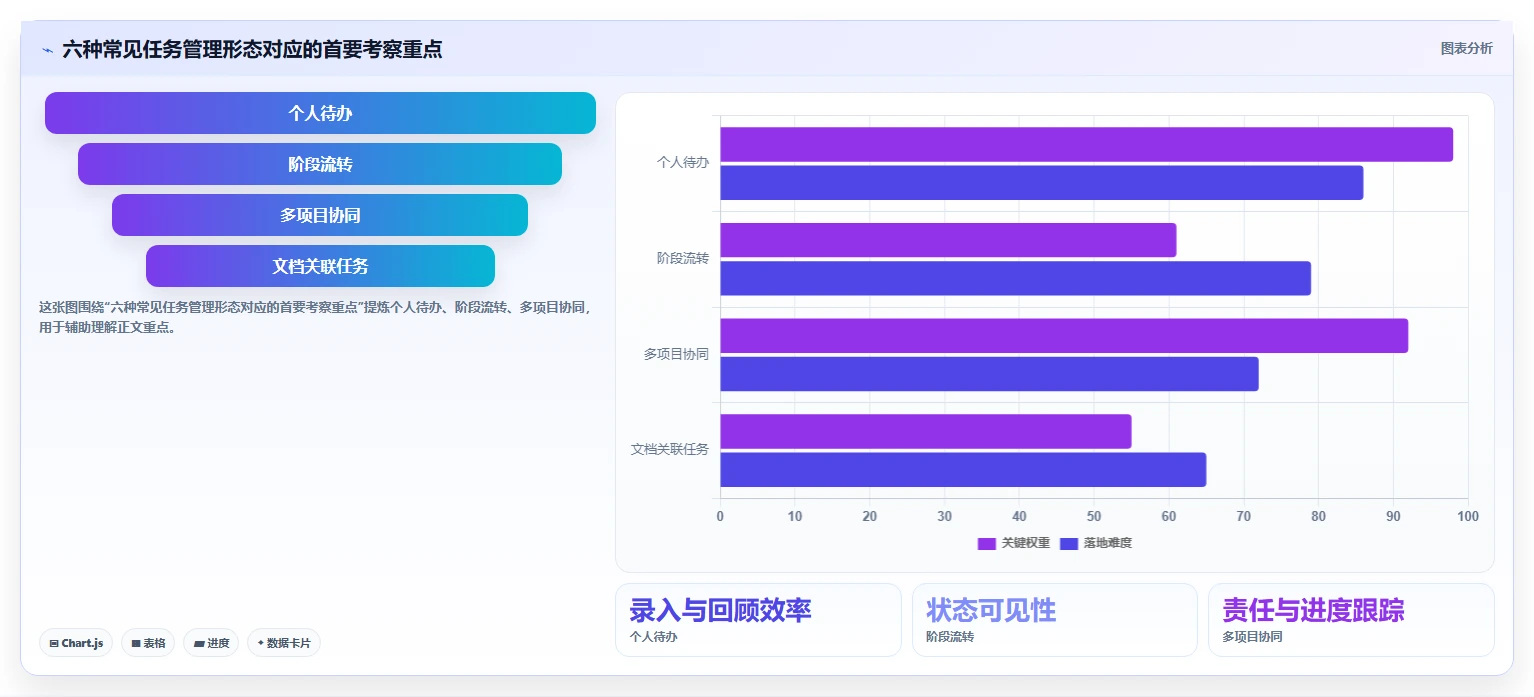Click the Chart.js tag chip
The height and width of the screenshot is (697, 1534).
coord(76,643)
